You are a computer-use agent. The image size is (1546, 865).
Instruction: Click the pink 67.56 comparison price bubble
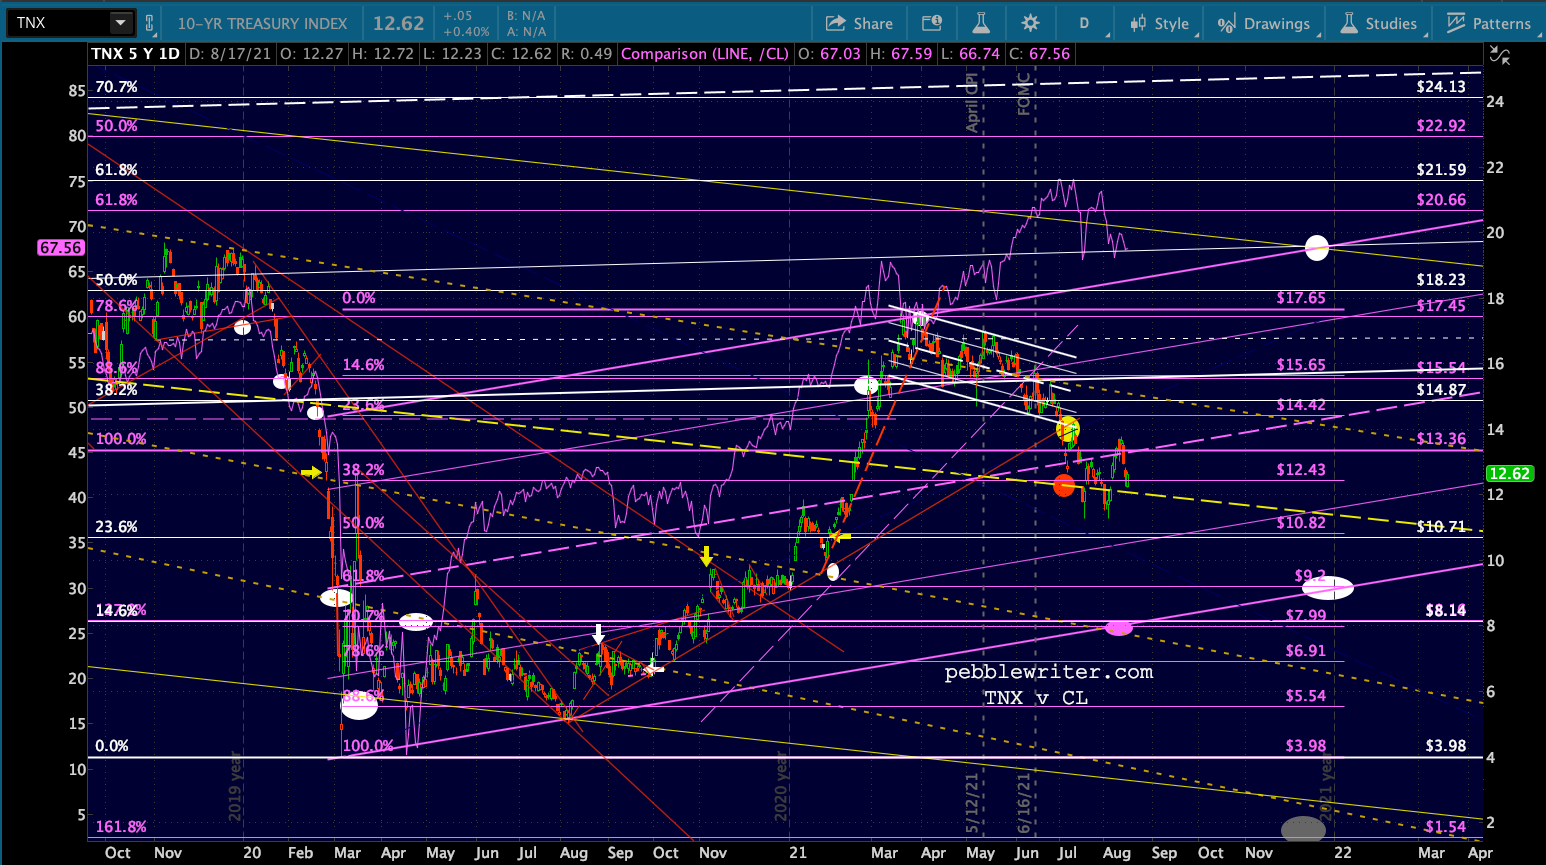(61, 248)
